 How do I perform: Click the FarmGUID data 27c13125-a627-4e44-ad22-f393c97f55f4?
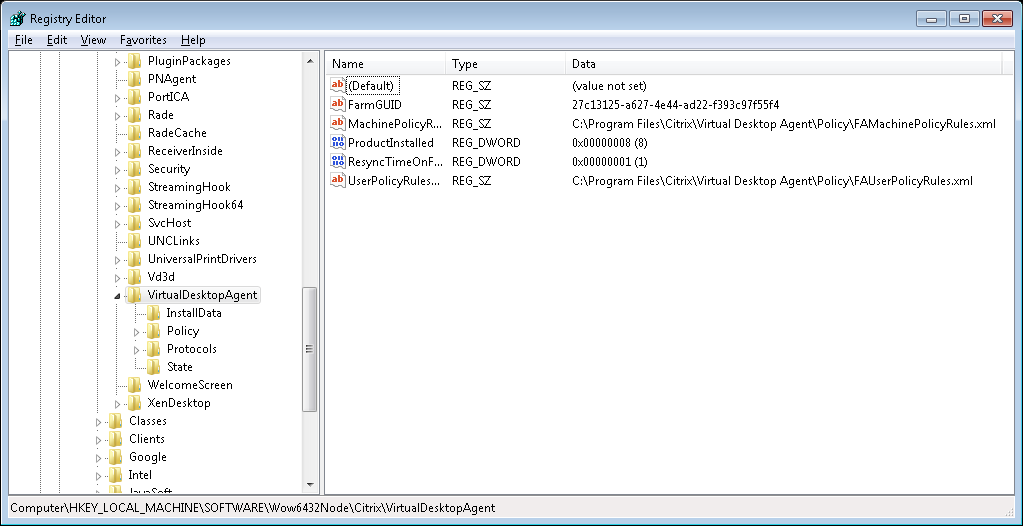[675, 104]
